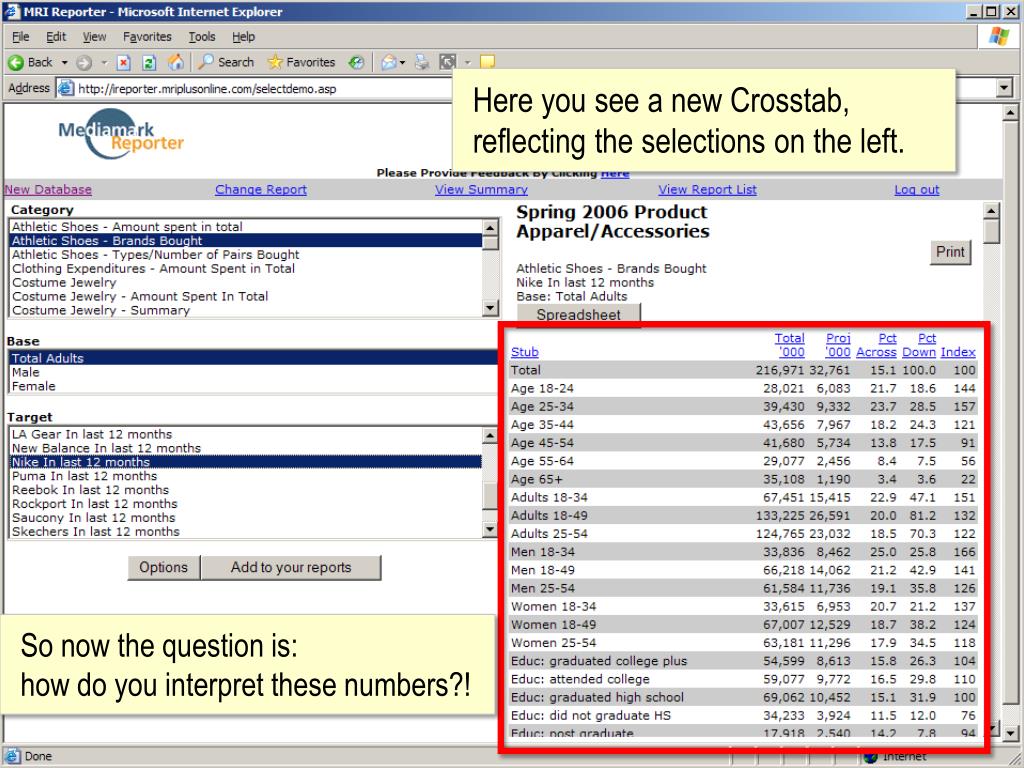Click the report Print button
Screen dimensions: 1024x768
pyautogui.click(x=950, y=252)
